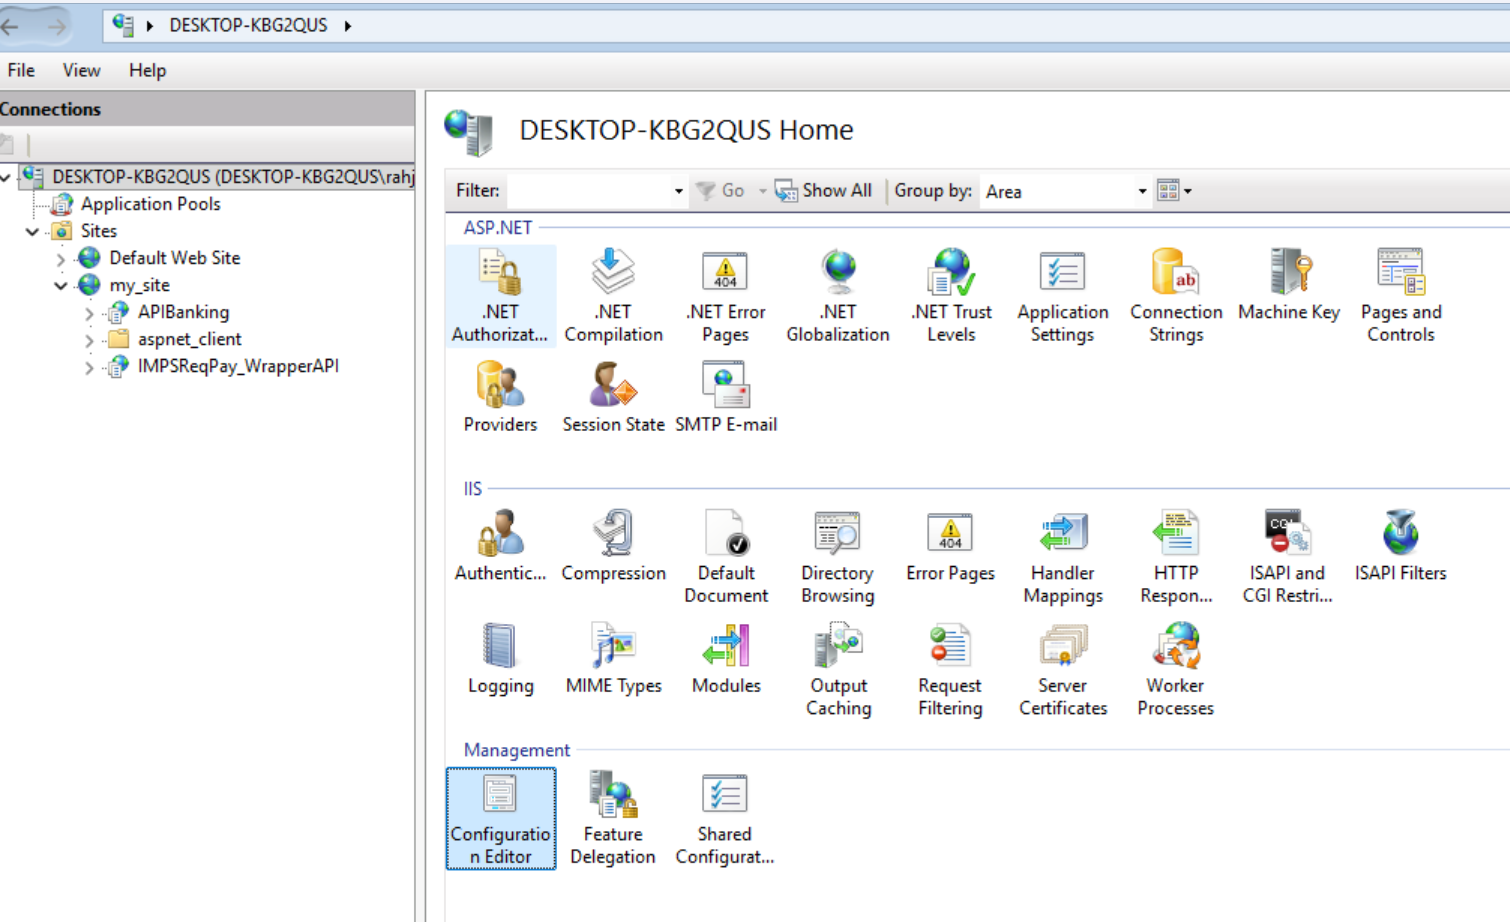The height and width of the screenshot is (922, 1510).
Task: Open the Connection Strings icon
Action: (1175, 296)
